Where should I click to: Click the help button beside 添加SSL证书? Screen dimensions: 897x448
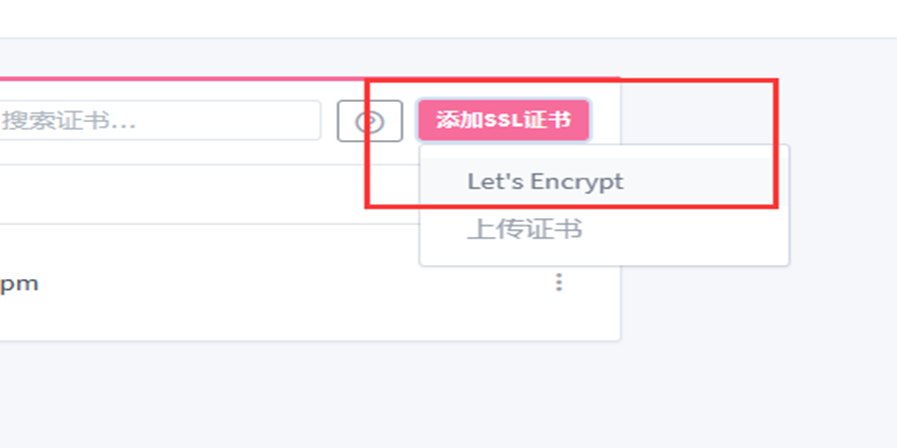370,121
